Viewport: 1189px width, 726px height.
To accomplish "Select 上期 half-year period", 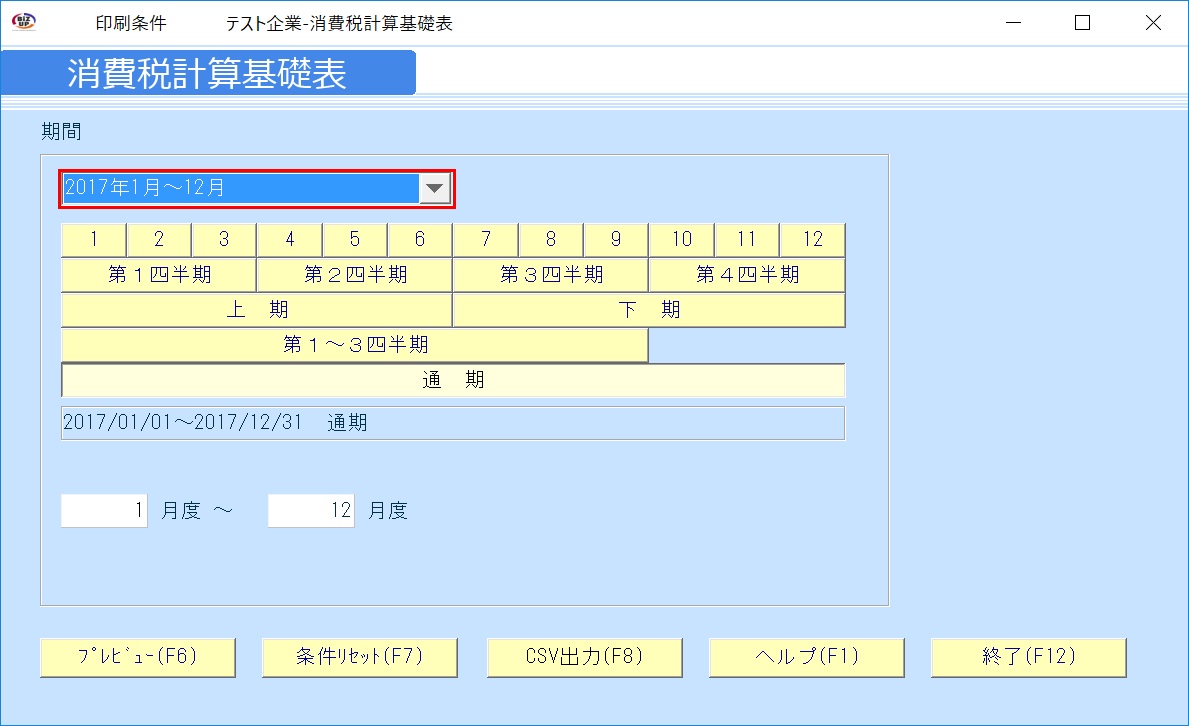I will point(256,309).
